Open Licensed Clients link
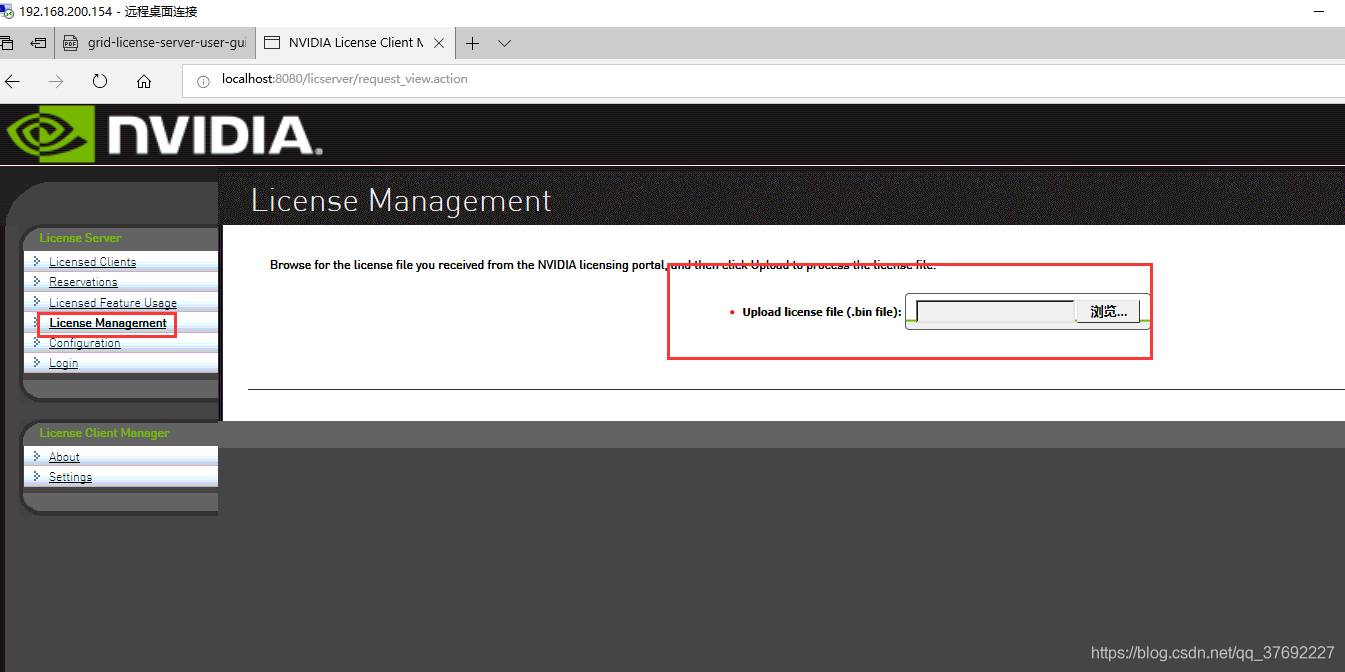Screen dimensions: 1345x672 click(x=92, y=262)
